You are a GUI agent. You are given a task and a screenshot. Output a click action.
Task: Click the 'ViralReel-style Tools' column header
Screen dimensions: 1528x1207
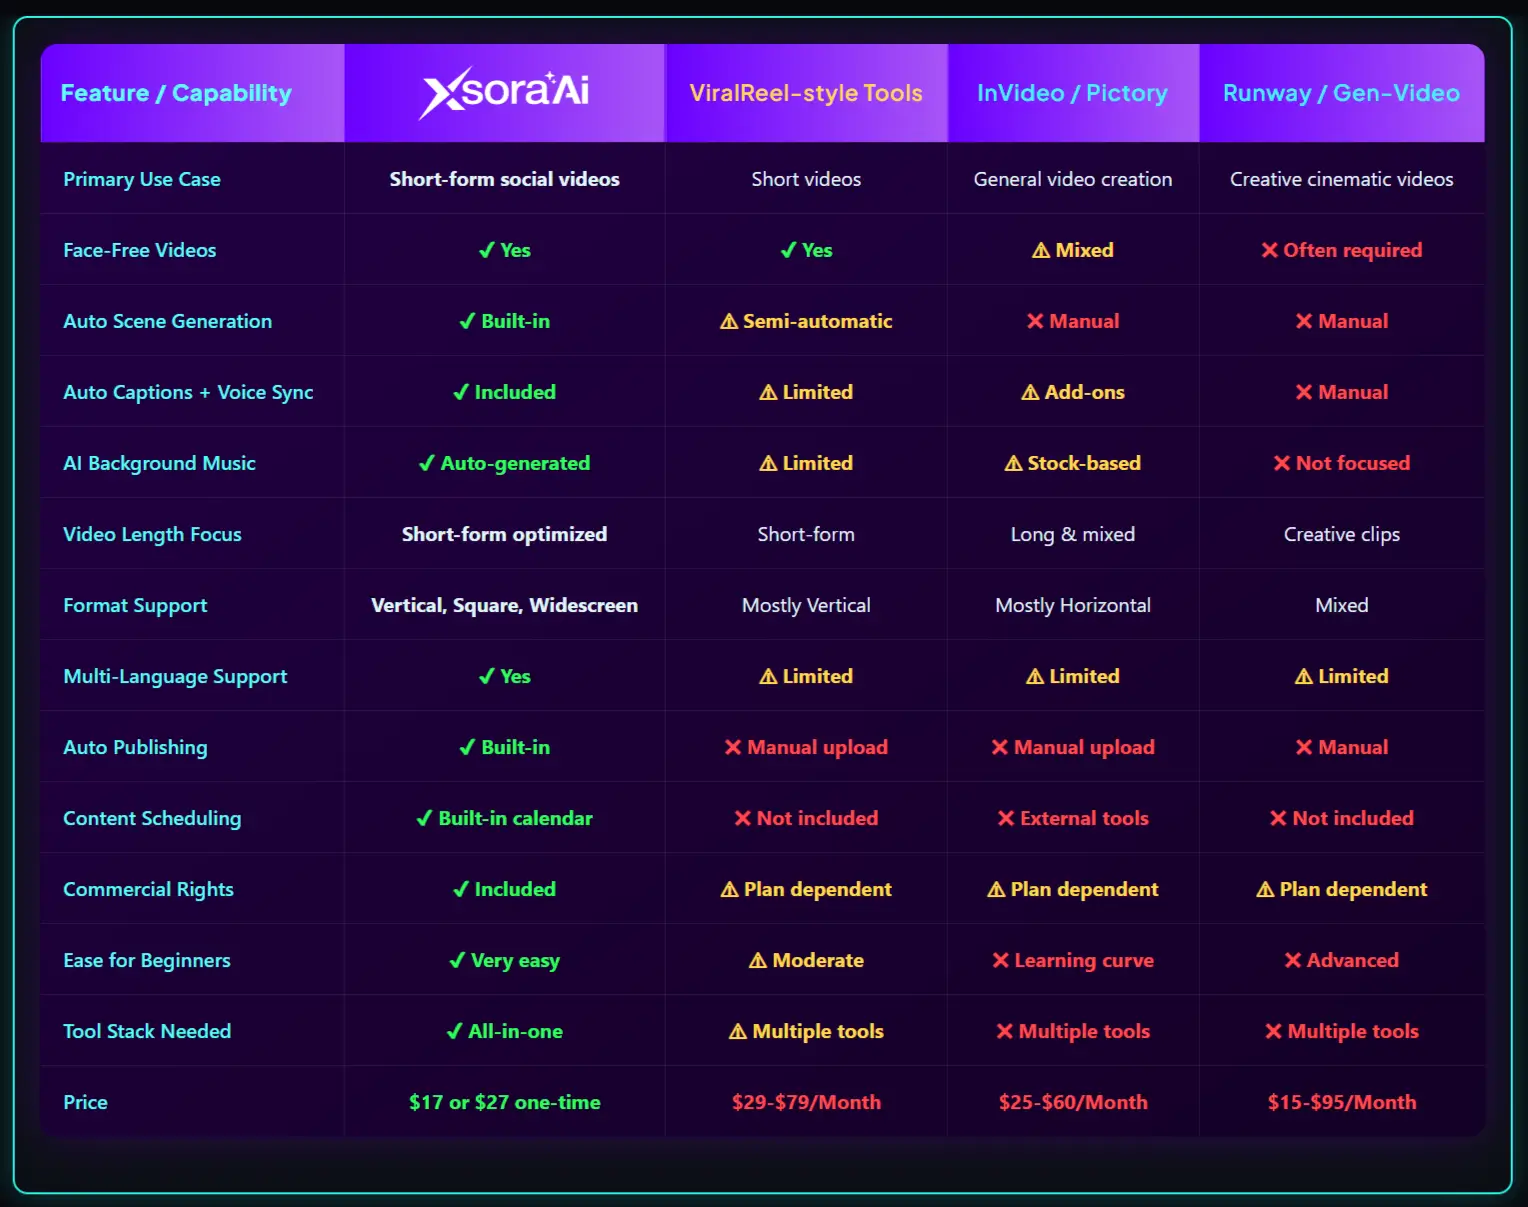pos(806,93)
